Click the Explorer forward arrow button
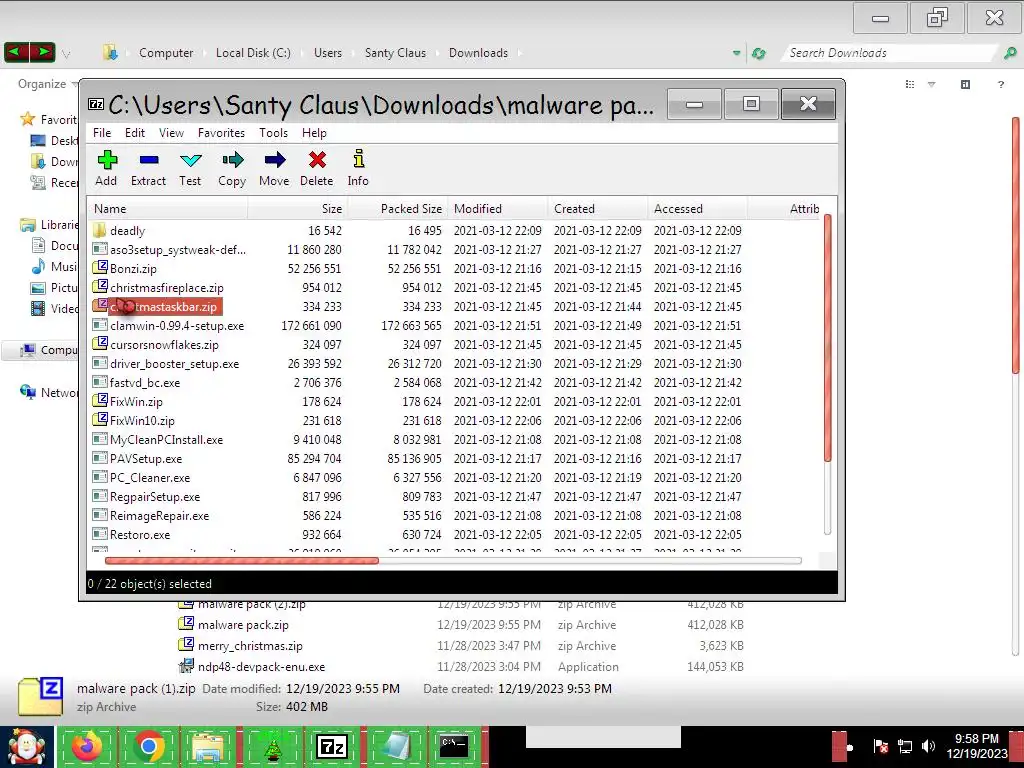This screenshot has height=768, width=1024. [42, 52]
